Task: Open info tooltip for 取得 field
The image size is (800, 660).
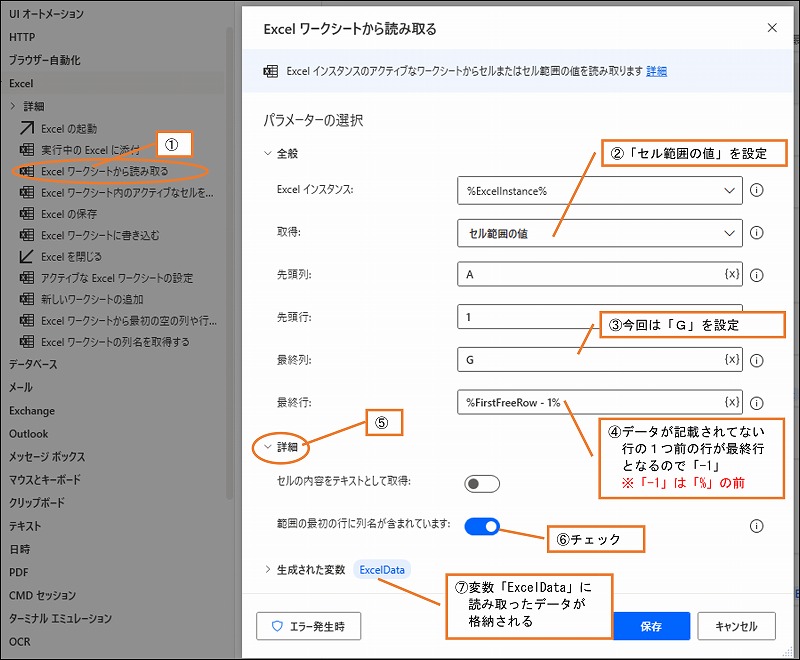Action: 757,233
